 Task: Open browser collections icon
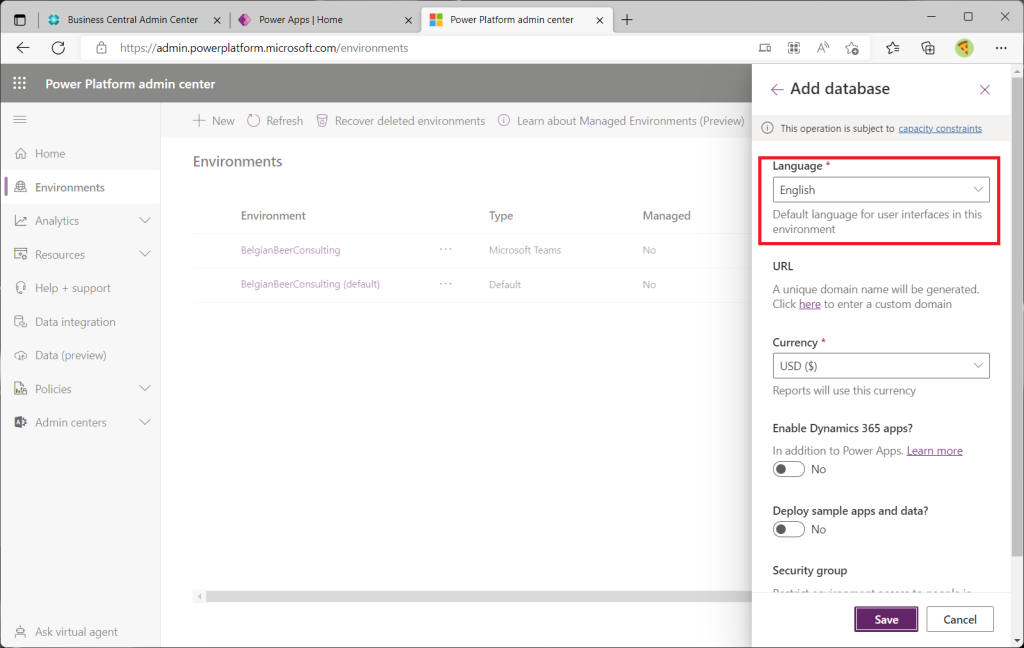[x=928, y=48]
